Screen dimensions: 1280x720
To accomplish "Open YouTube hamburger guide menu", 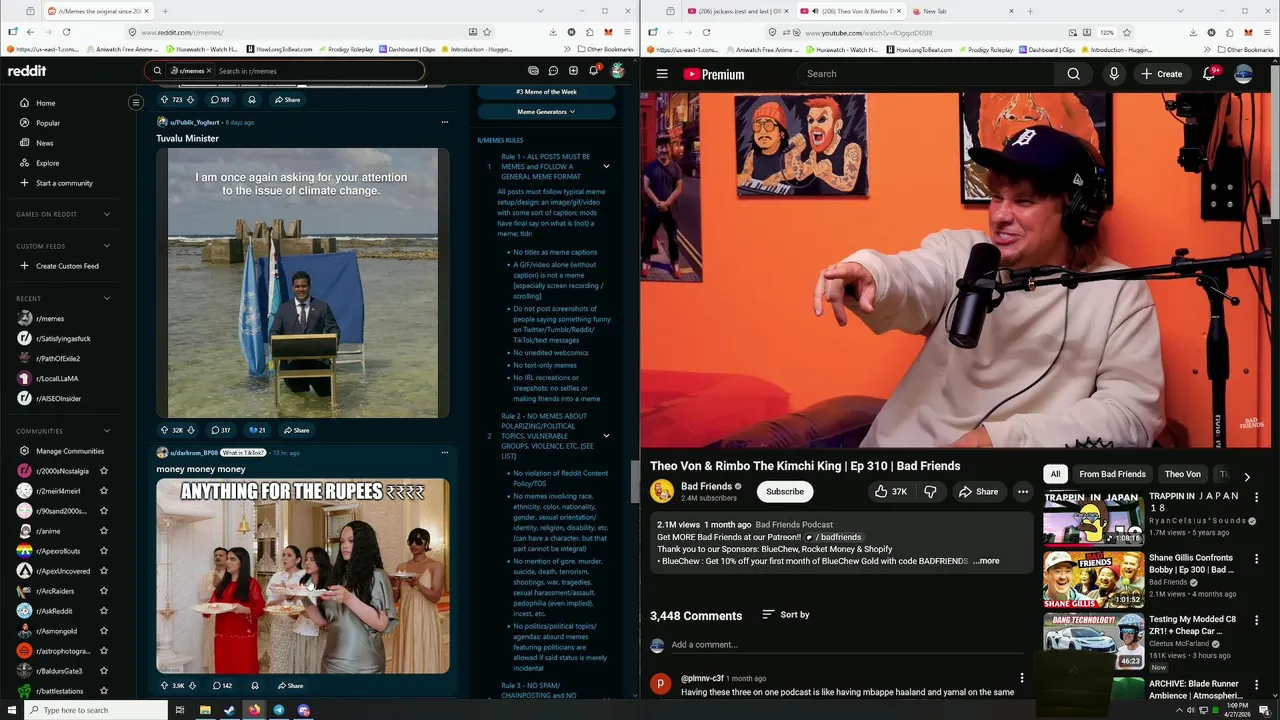I will [662, 74].
